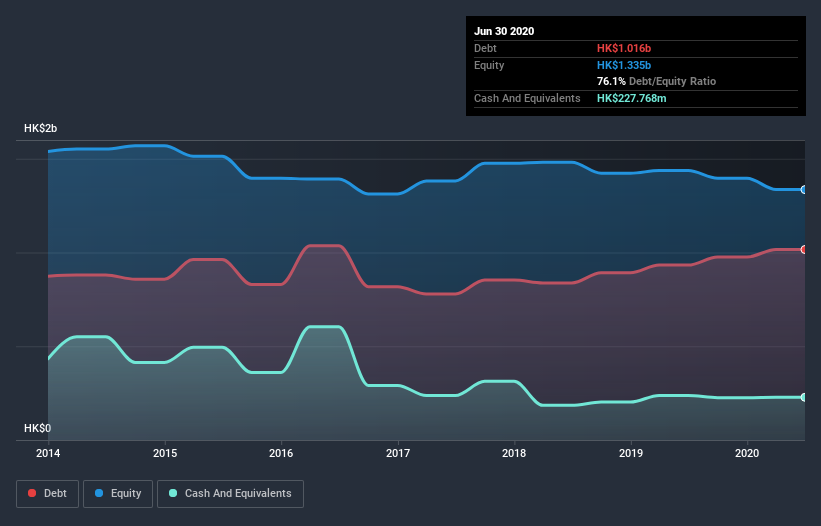Select the 2020 x-axis label

click(747, 453)
